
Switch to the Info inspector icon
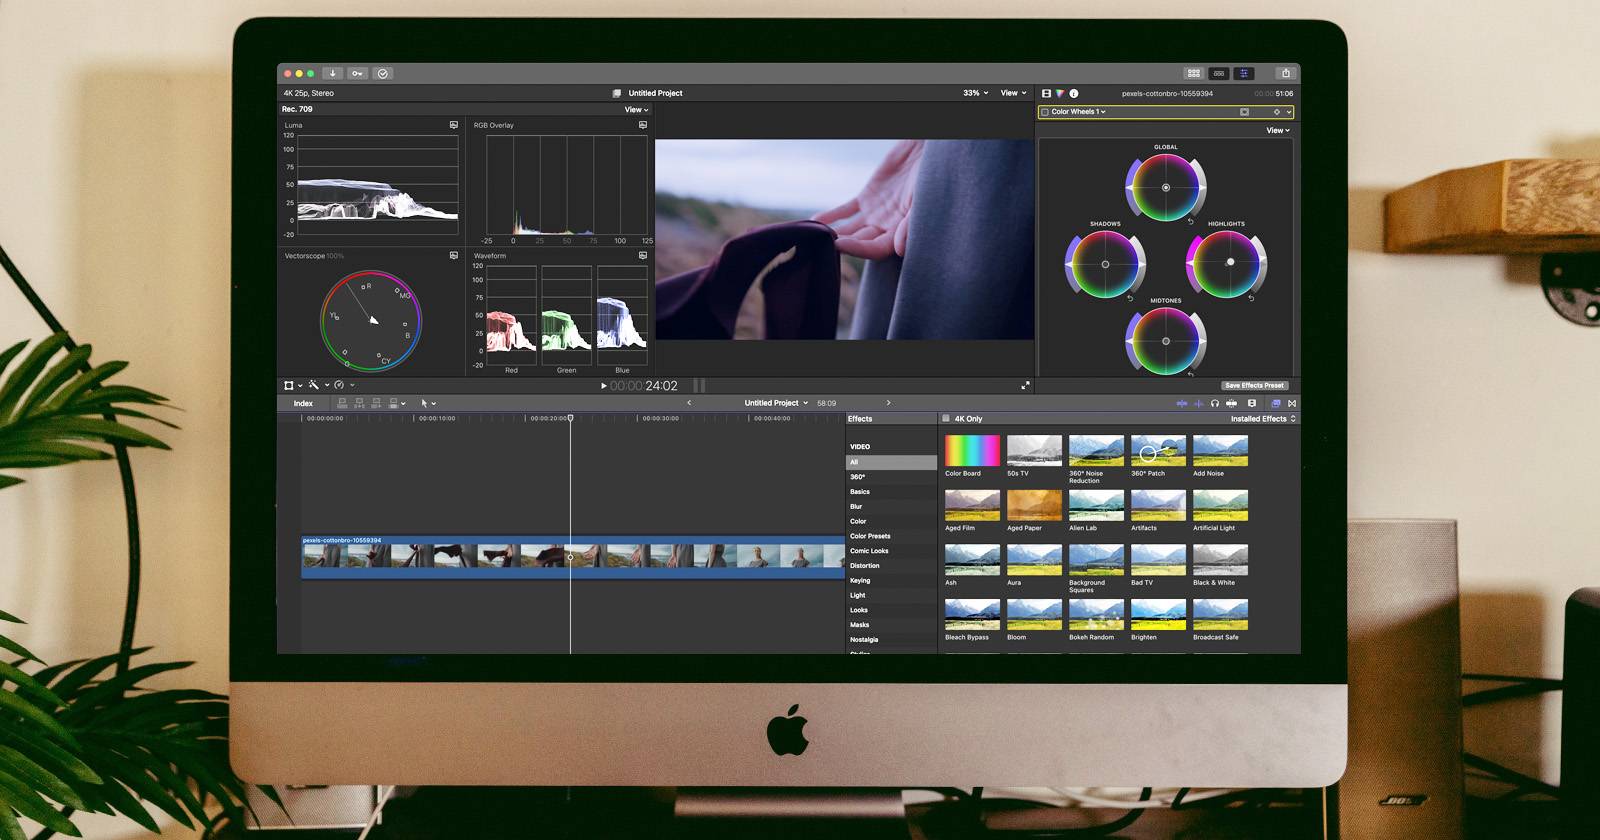pyautogui.click(x=1074, y=93)
